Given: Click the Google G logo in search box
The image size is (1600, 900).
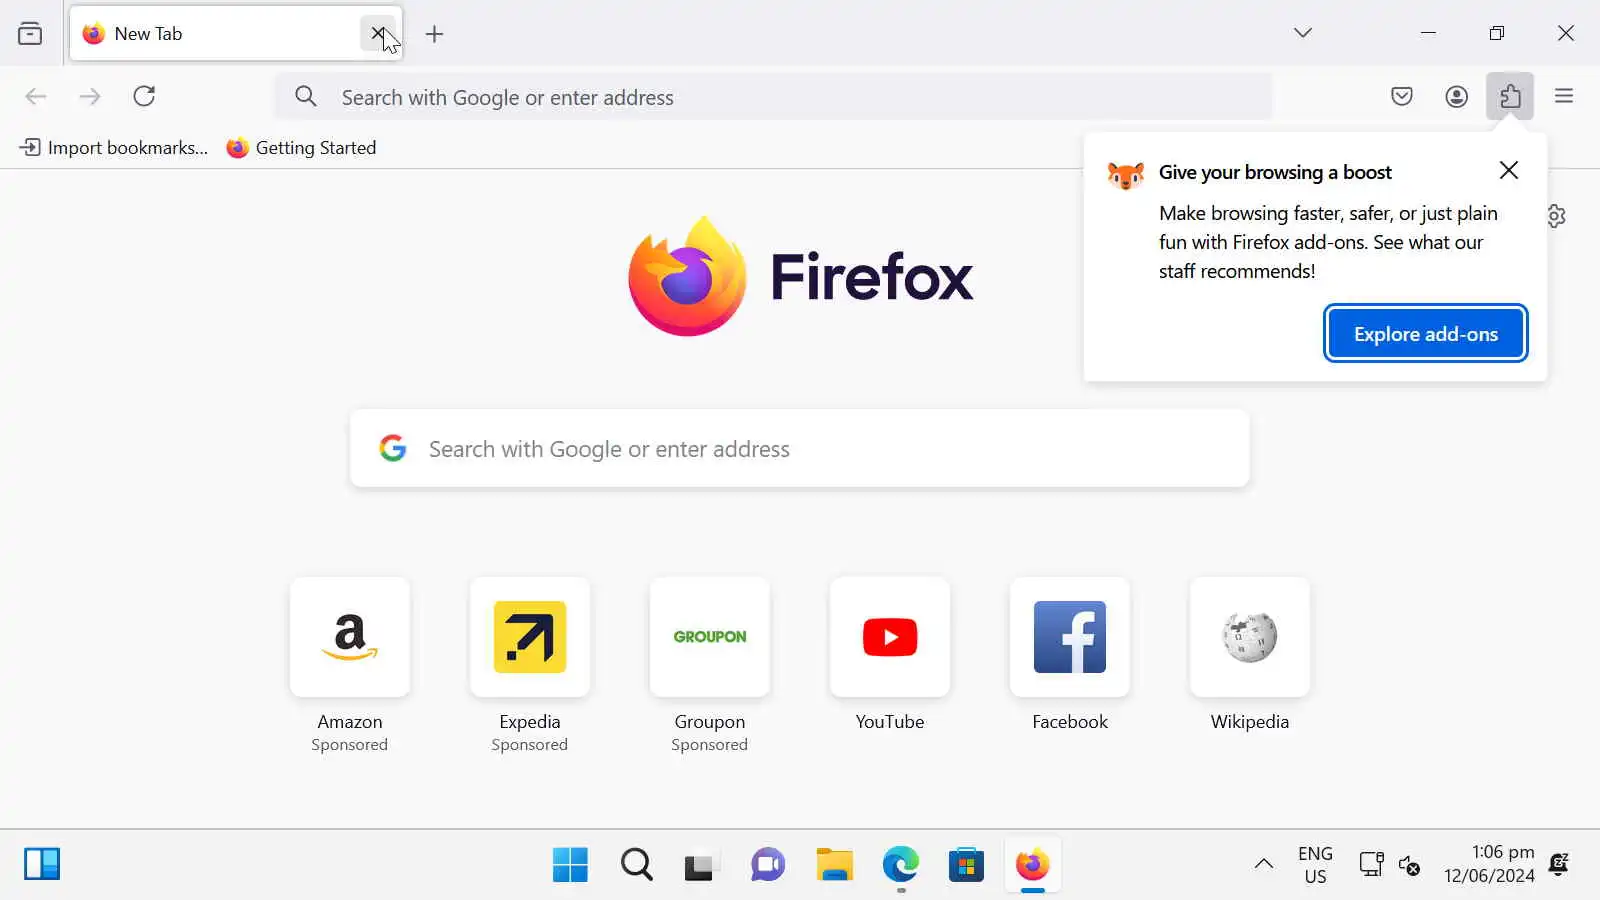Looking at the screenshot, I should [393, 448].
